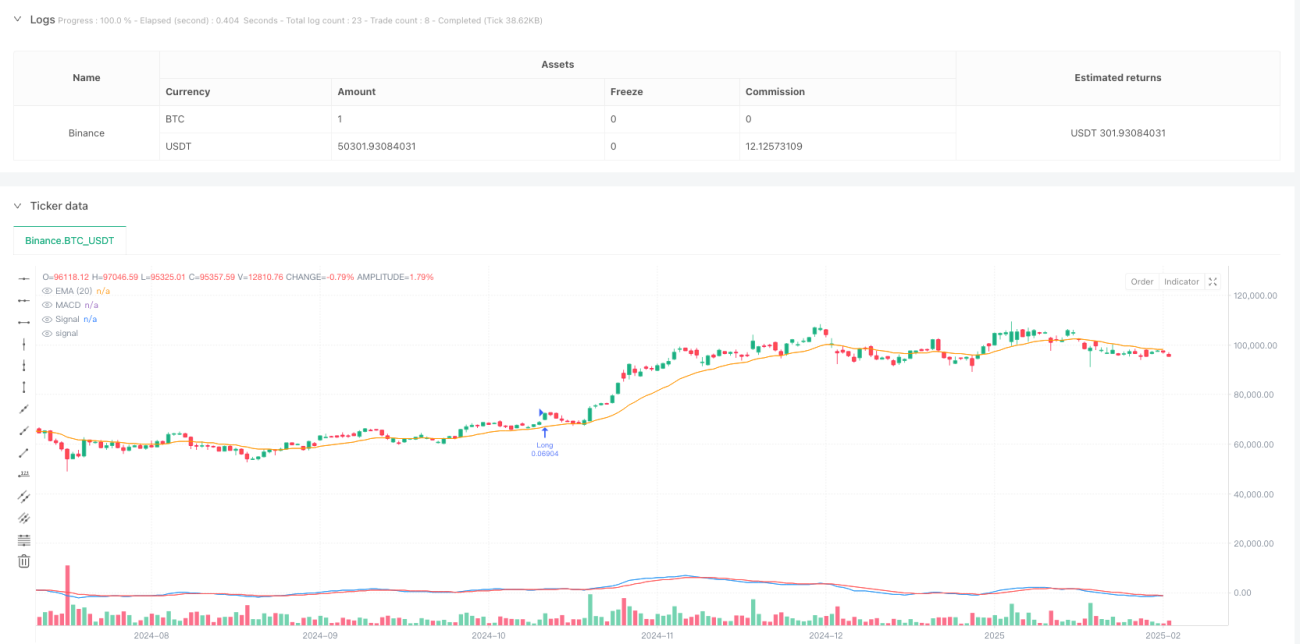Open the Binance.BTC_USDT tab
Viewport: 1300px width, 644px height.
[x=70, y=241]
